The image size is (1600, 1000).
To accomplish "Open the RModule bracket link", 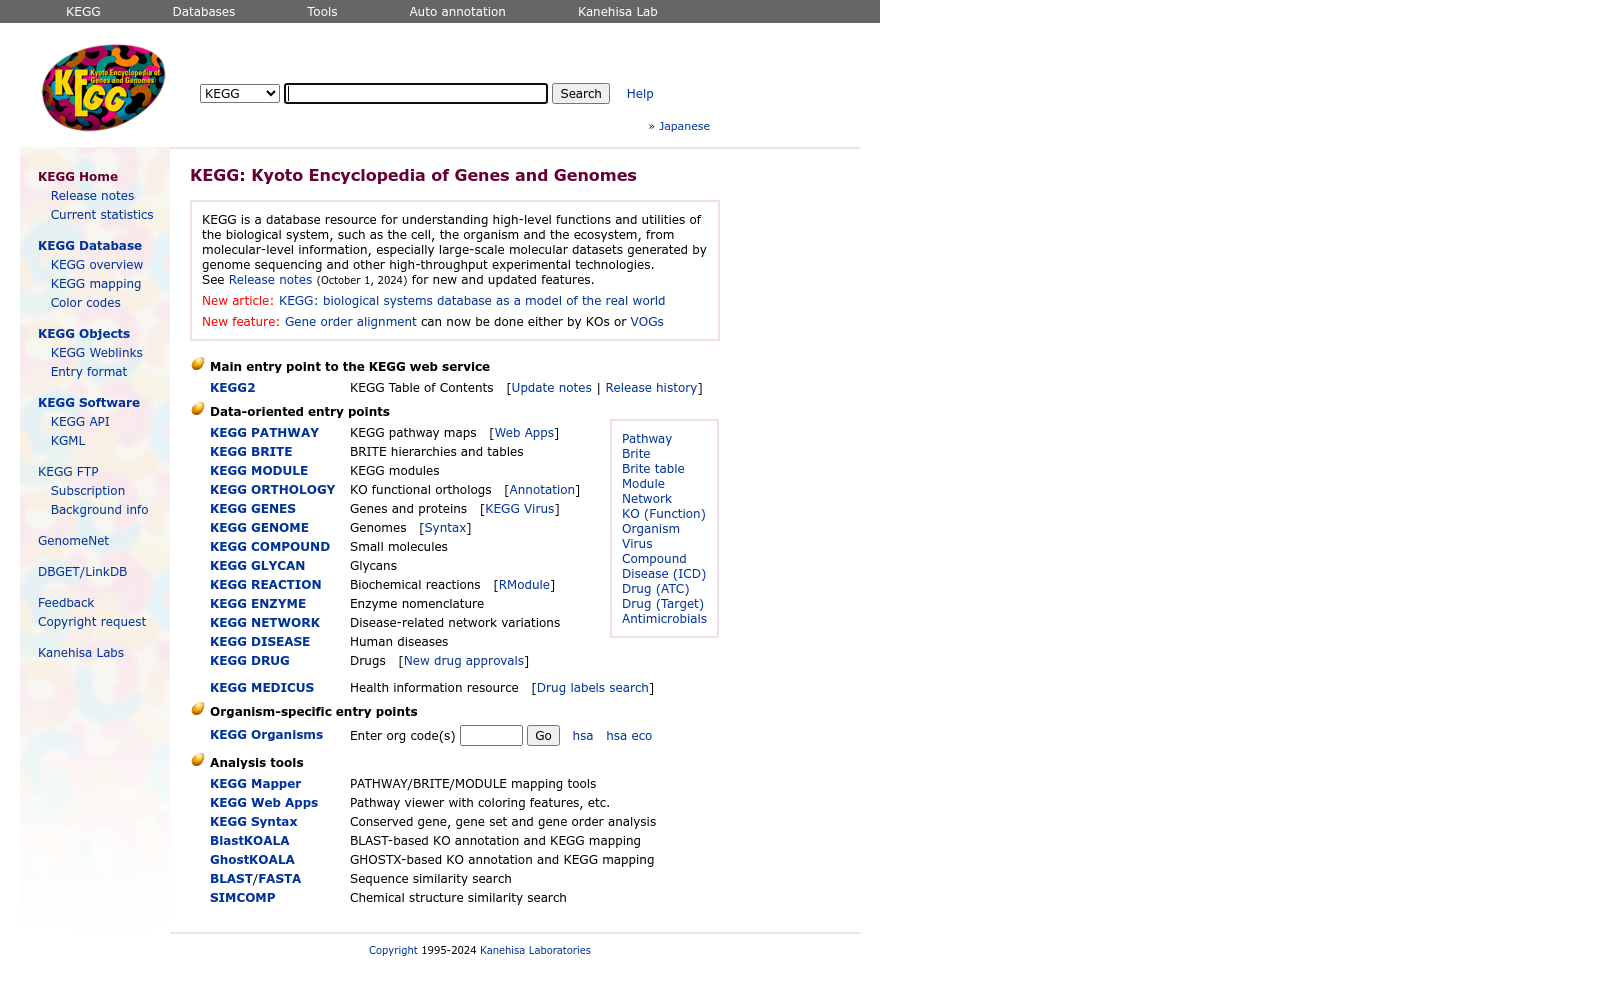I will pyautogui.click(x=524, y=585).
